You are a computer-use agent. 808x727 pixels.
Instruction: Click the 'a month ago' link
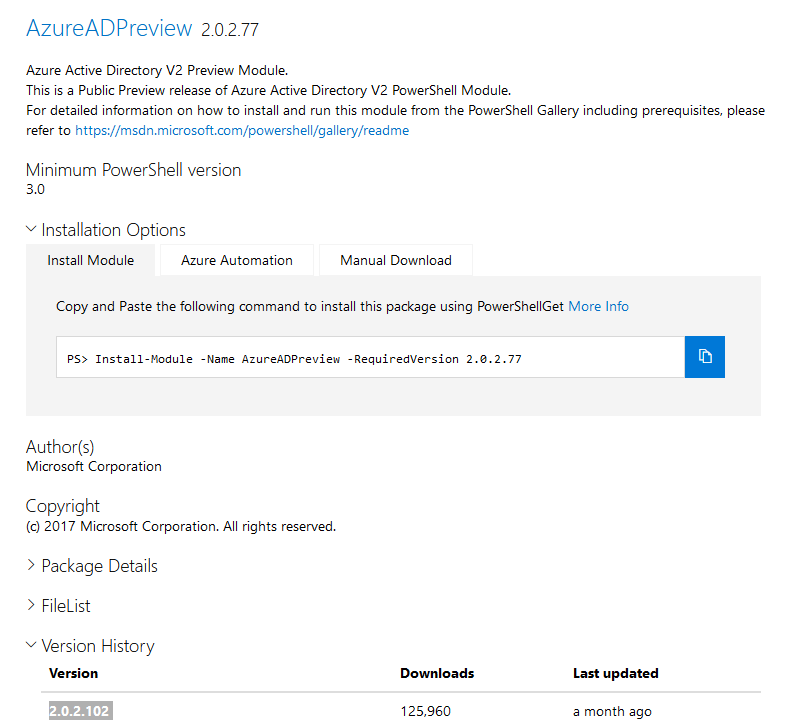(x=612, y=711)
